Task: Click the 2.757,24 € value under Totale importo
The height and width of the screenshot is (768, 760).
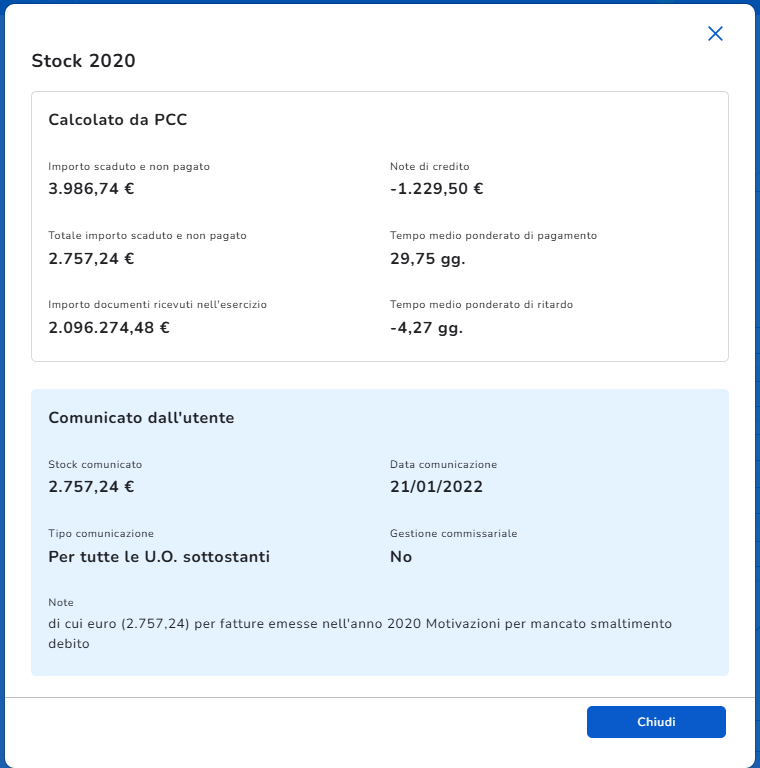Action: [91, 258]
